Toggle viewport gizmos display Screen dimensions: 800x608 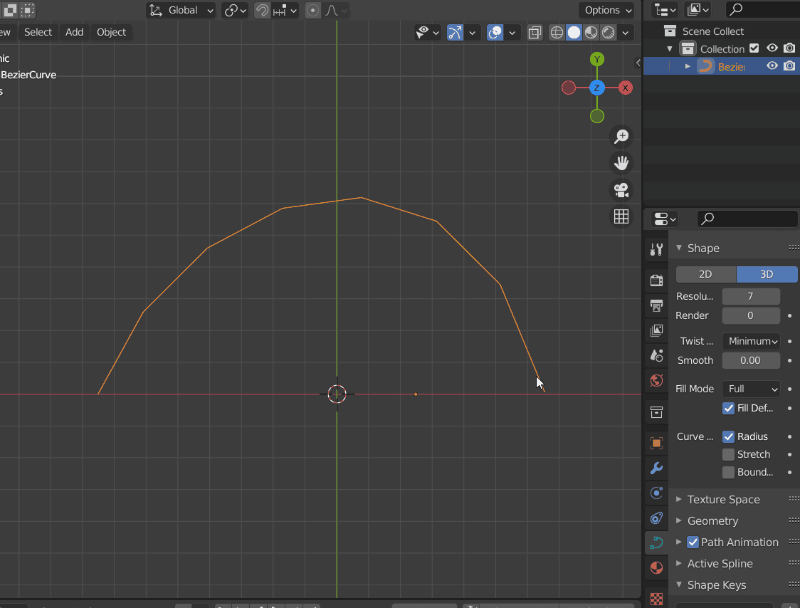tap(455, 33)
